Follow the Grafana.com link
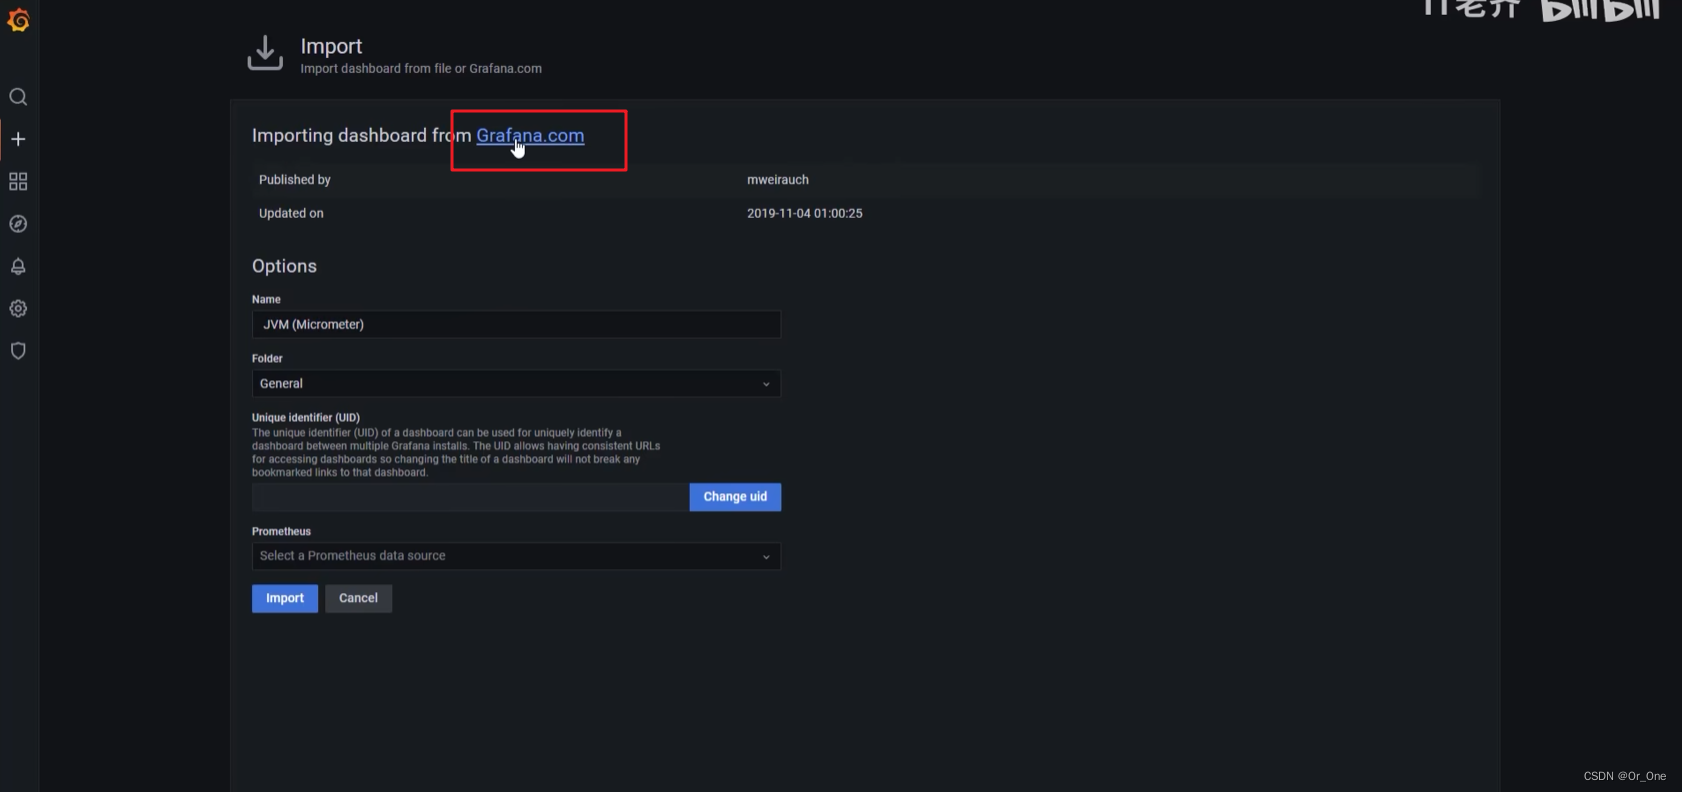1682x792 pixels. pyautogui.click(x=530, y=135)
